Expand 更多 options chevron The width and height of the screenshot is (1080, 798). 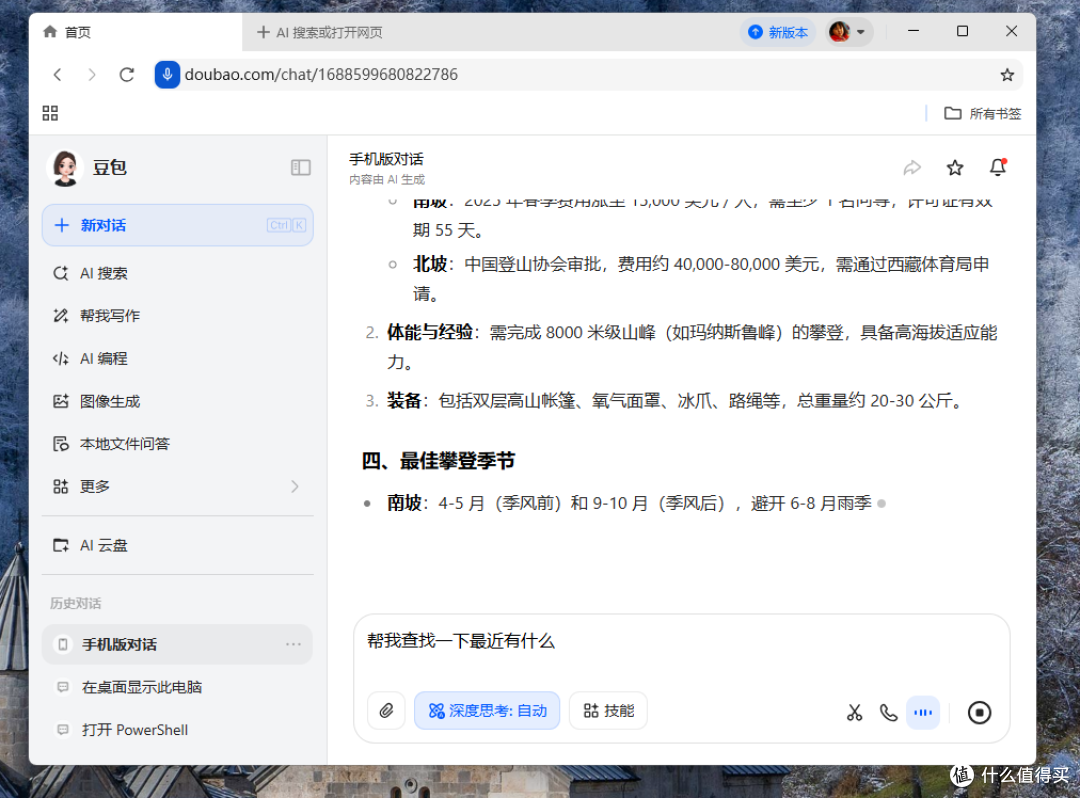point(295,486)
